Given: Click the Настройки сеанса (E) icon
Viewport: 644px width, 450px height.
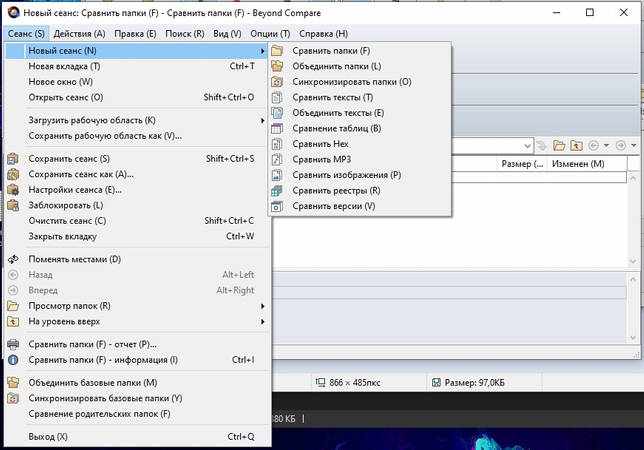Looking at the screenshot, I should pos(13,190).
